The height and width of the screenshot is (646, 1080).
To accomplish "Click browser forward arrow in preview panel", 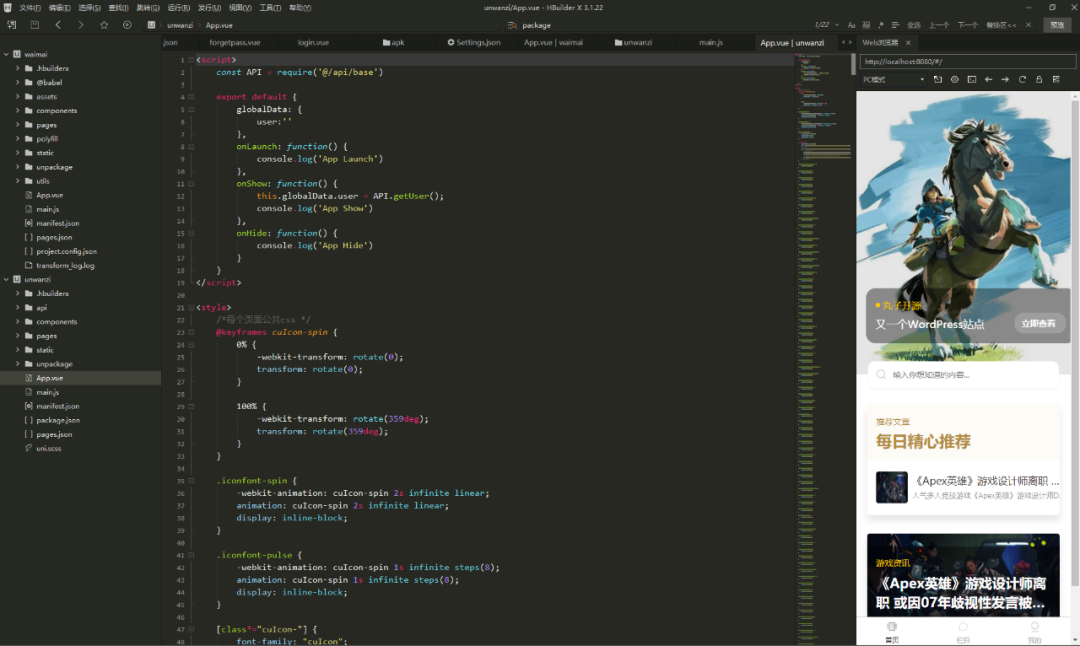I will tap(1005, 79).
